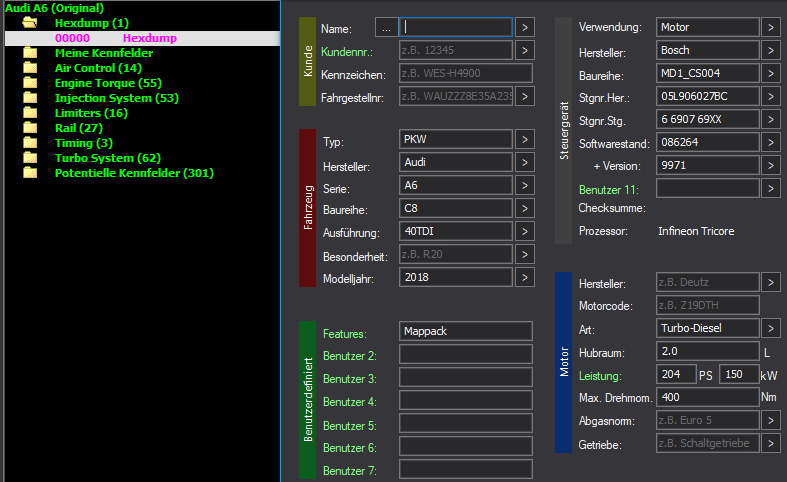Open the Turbo System (62) tree entry
Image resolution: width=787 pixels, height=482 pixels.
pyautogui.click(x=108, y=158)
